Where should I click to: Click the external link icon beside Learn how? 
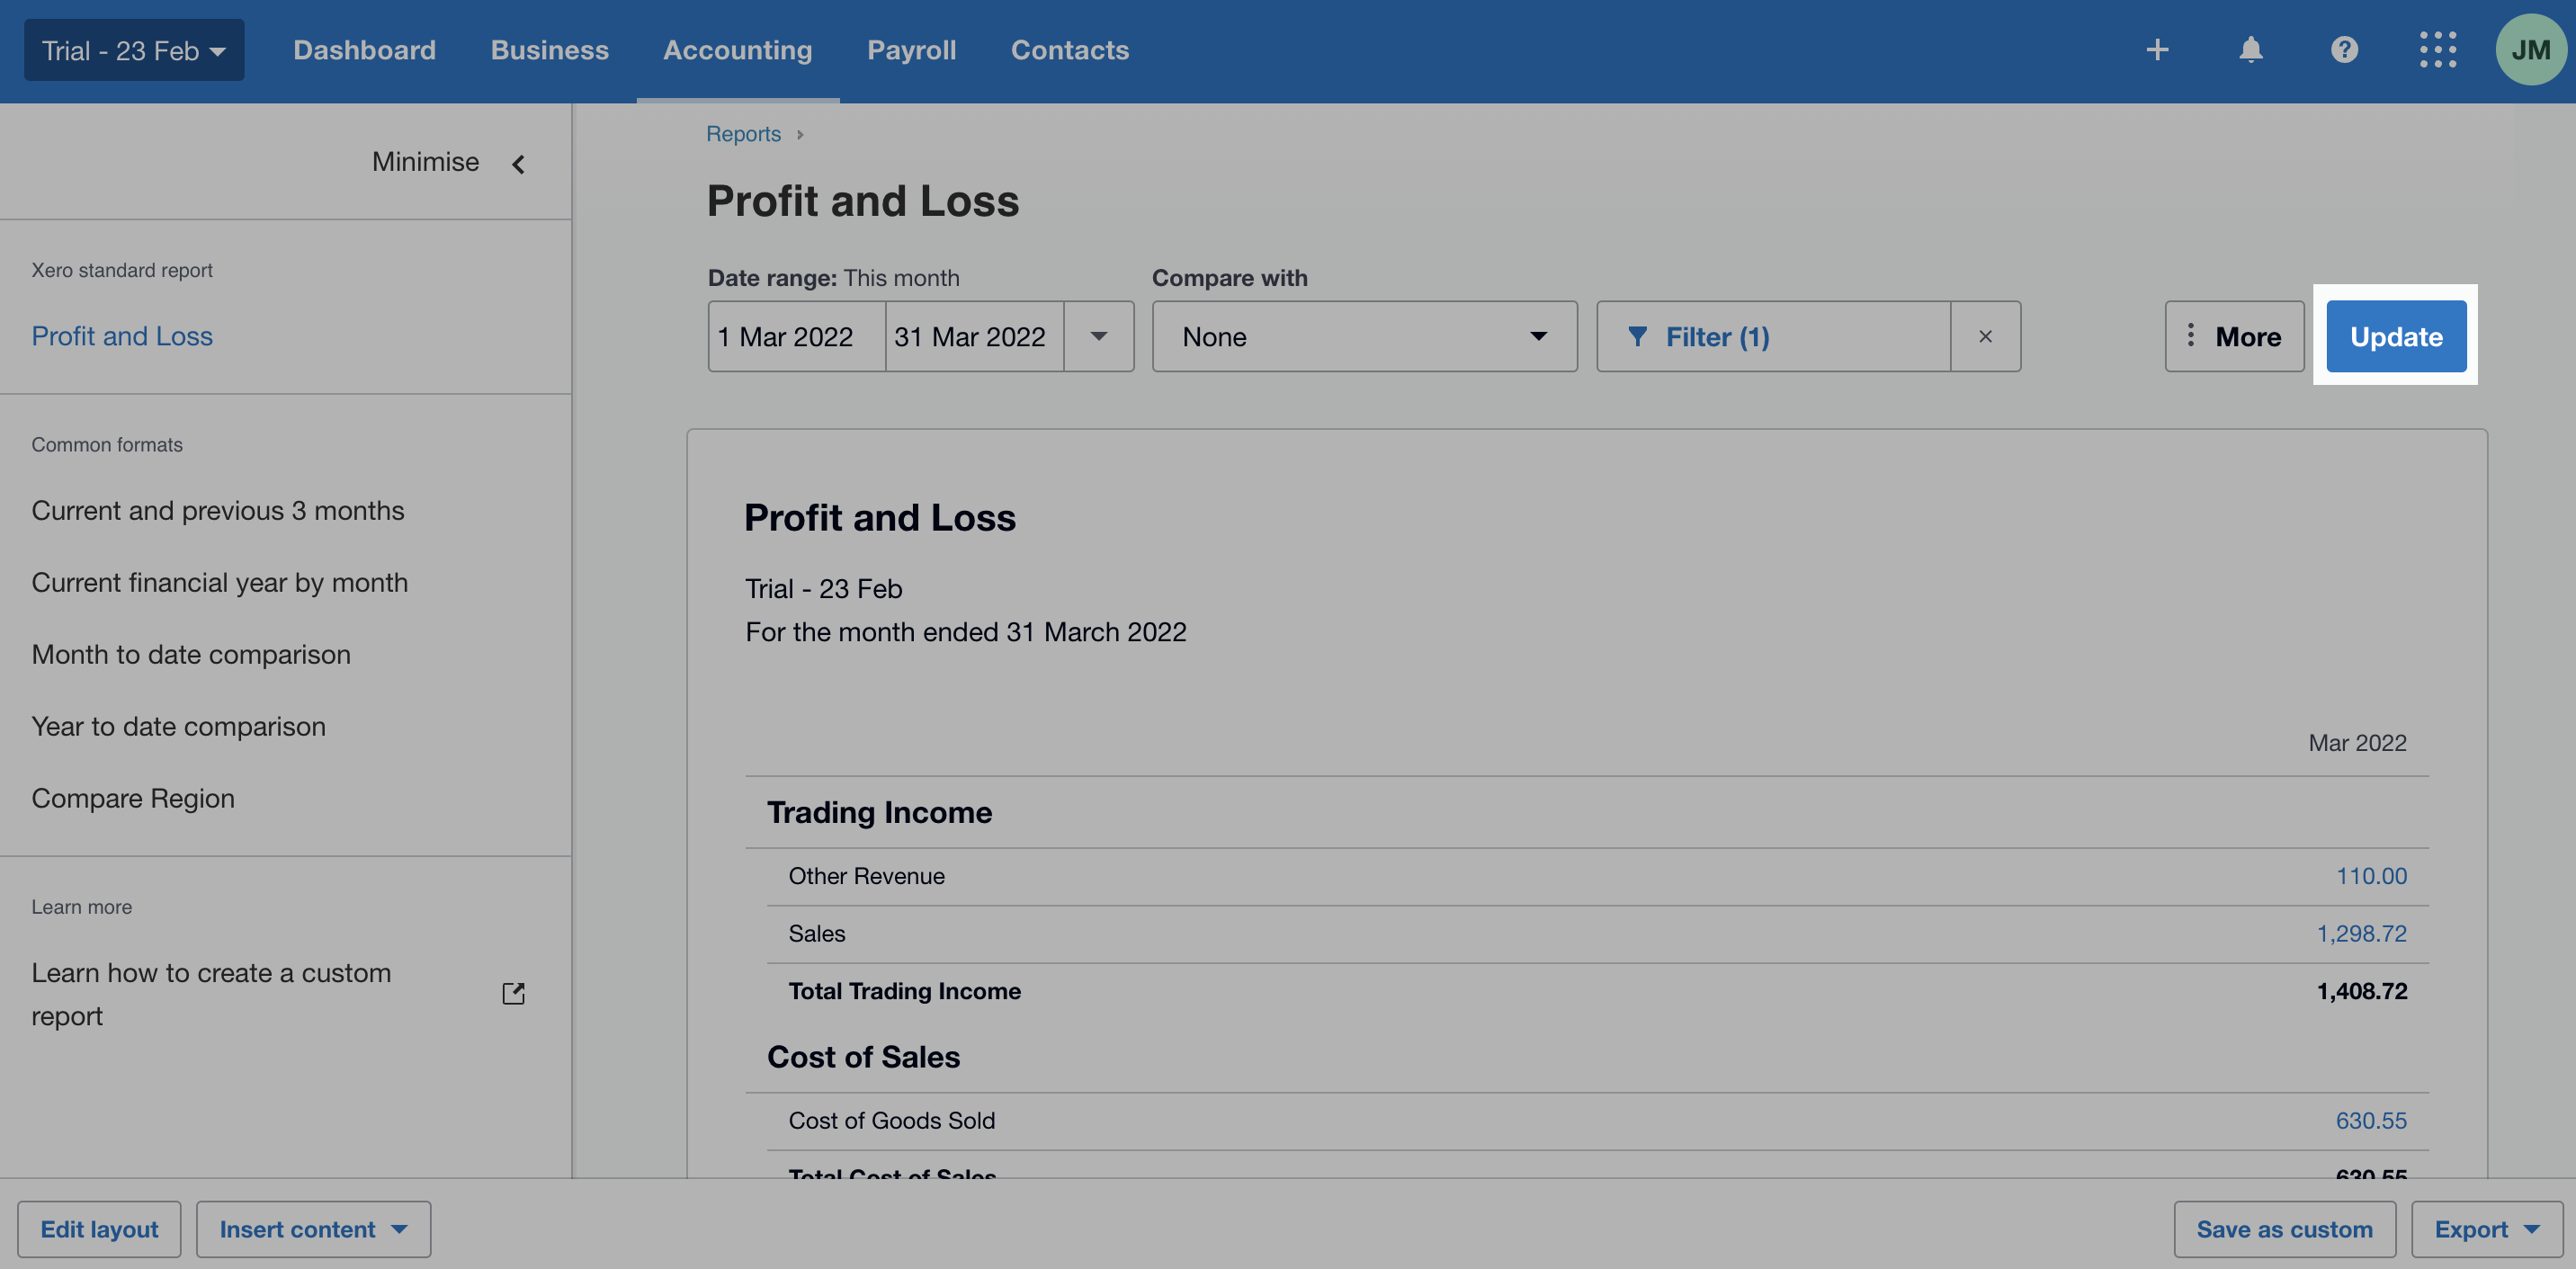click(513, 993)
